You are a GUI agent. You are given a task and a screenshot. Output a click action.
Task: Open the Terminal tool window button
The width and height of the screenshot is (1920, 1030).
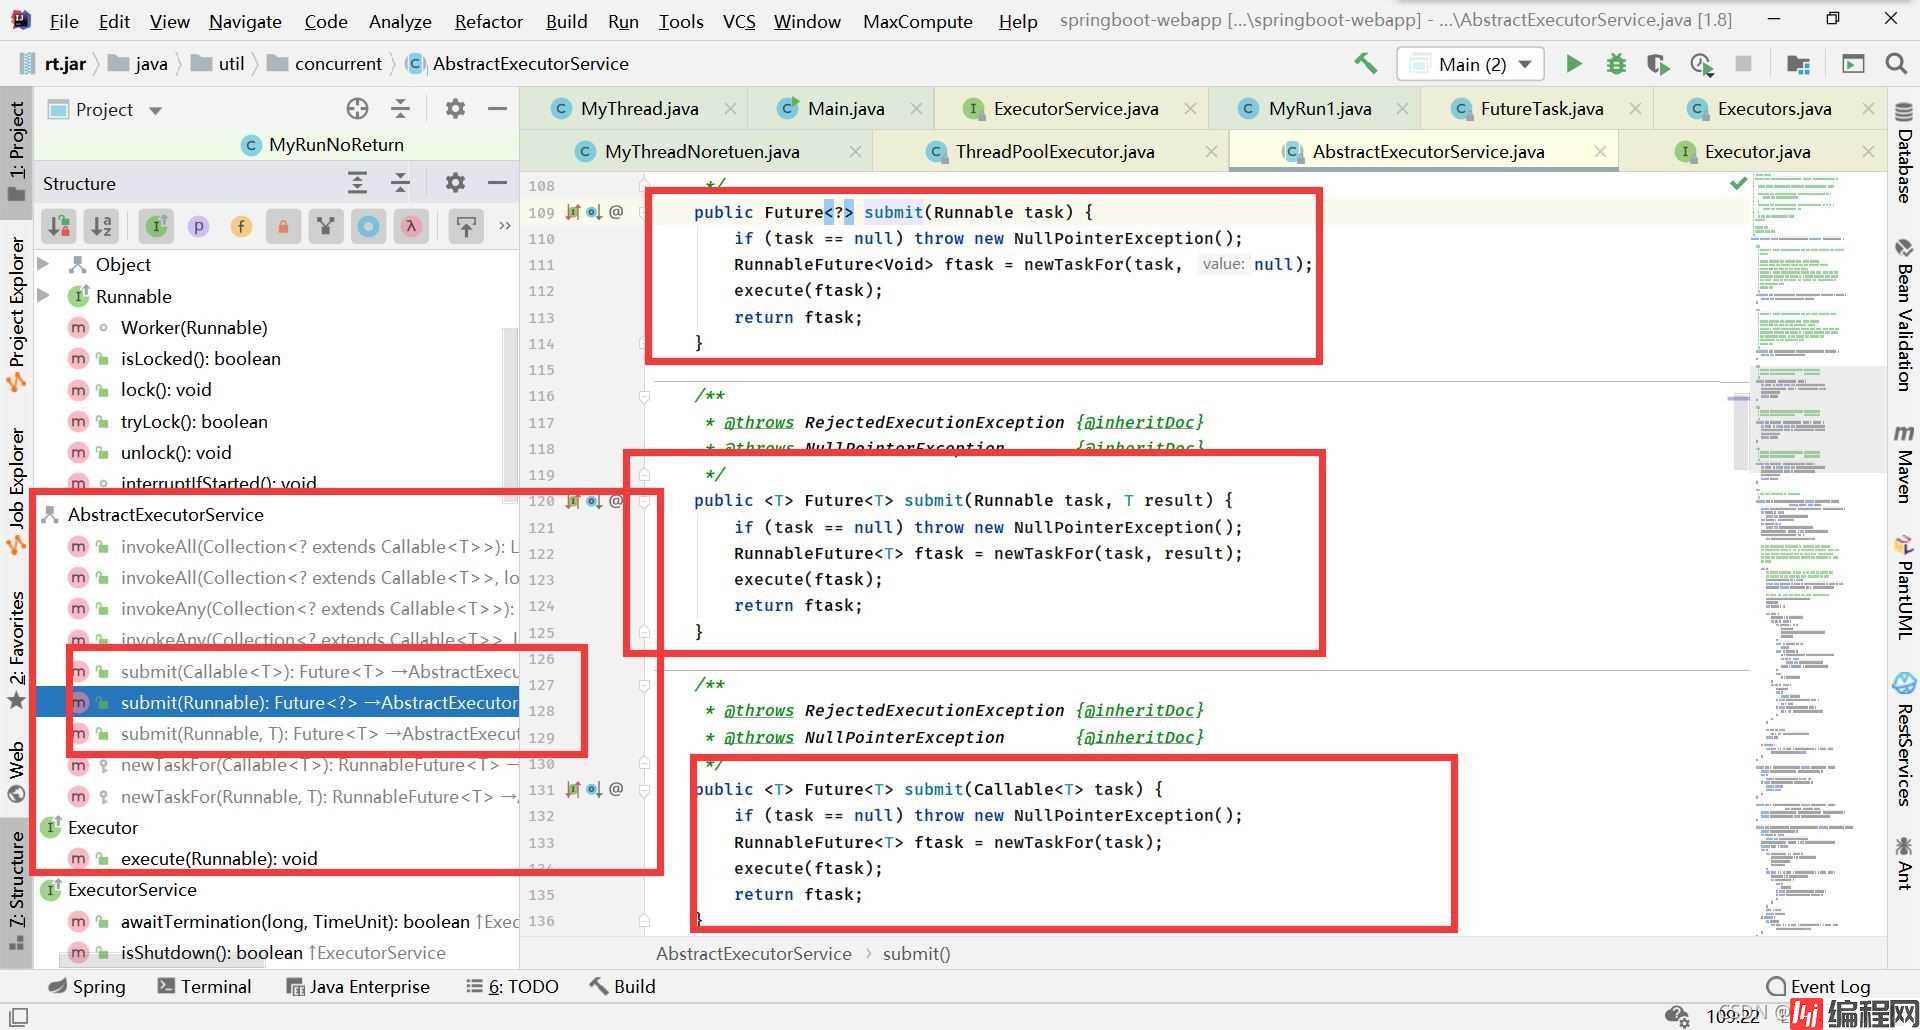tap(204, 986)
